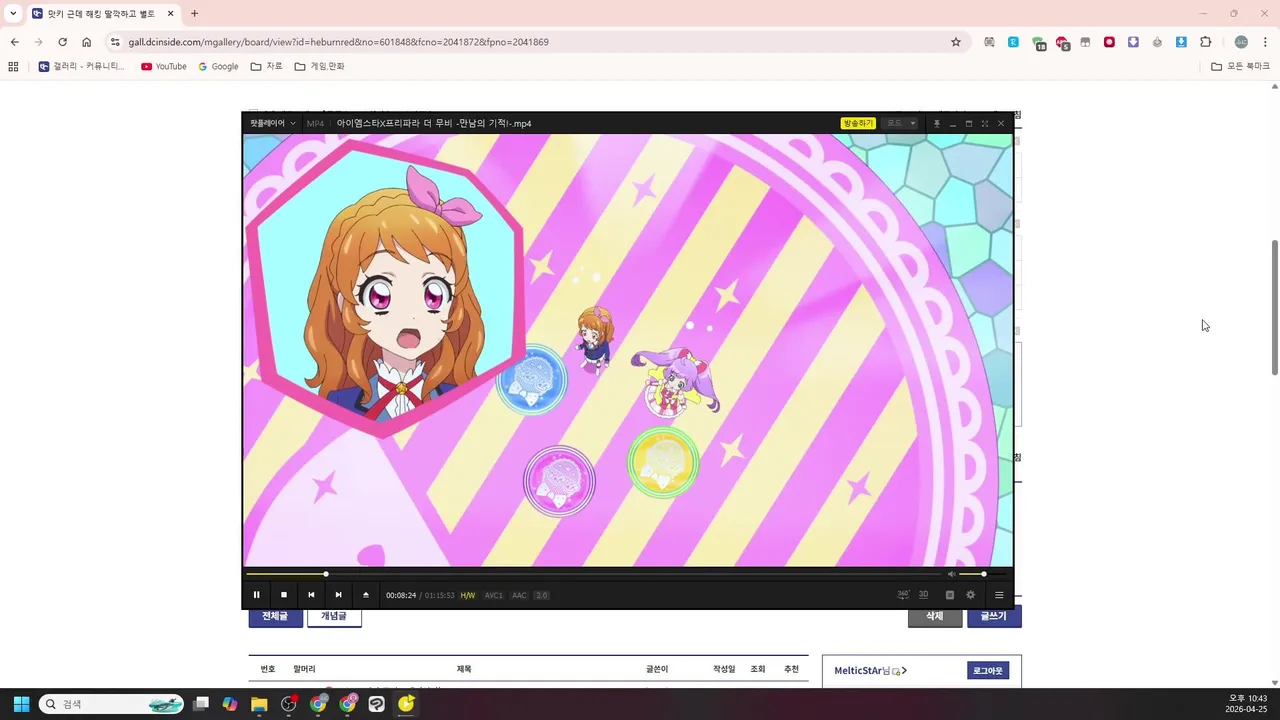Click the 추천 column header
The image size is (1280, 720).
[791, 669]
